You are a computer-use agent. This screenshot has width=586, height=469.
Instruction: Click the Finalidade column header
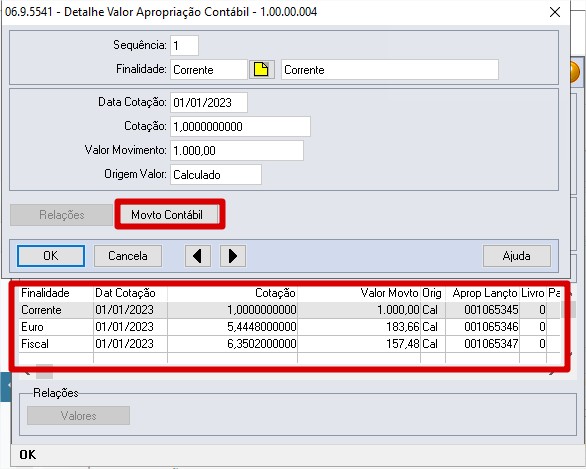(x=56, y=293)
